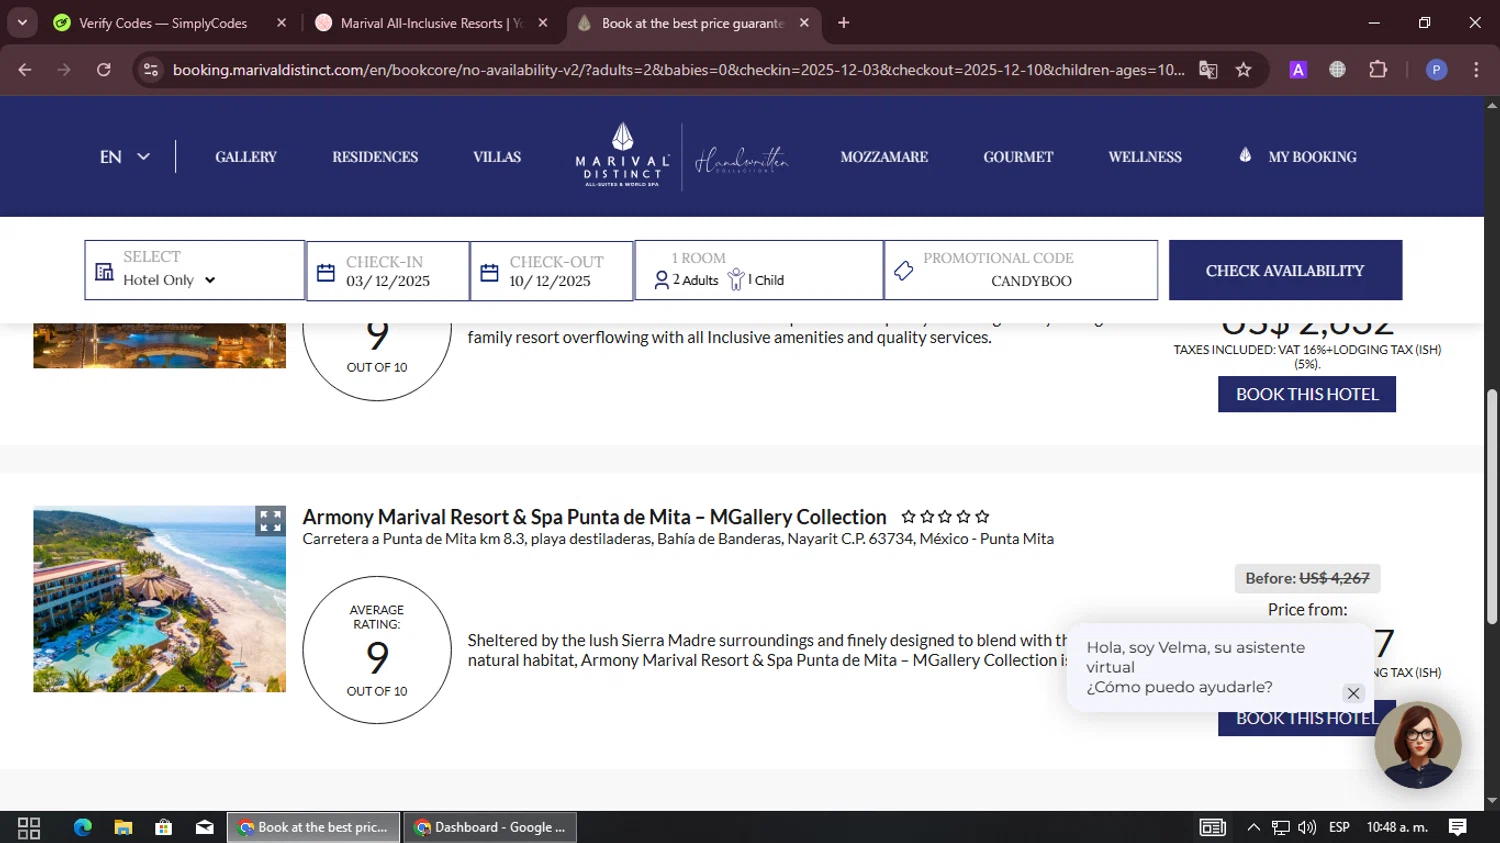1500x843 pixels.
Task: Click the site information icon in address bar
Action: click(x=151, y=70)
